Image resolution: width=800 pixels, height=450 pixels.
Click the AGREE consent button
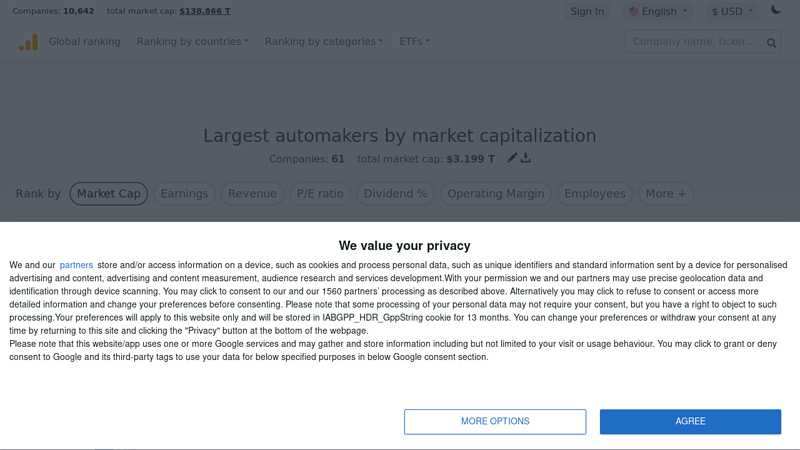pyautogui.click(x=690, y=421)
